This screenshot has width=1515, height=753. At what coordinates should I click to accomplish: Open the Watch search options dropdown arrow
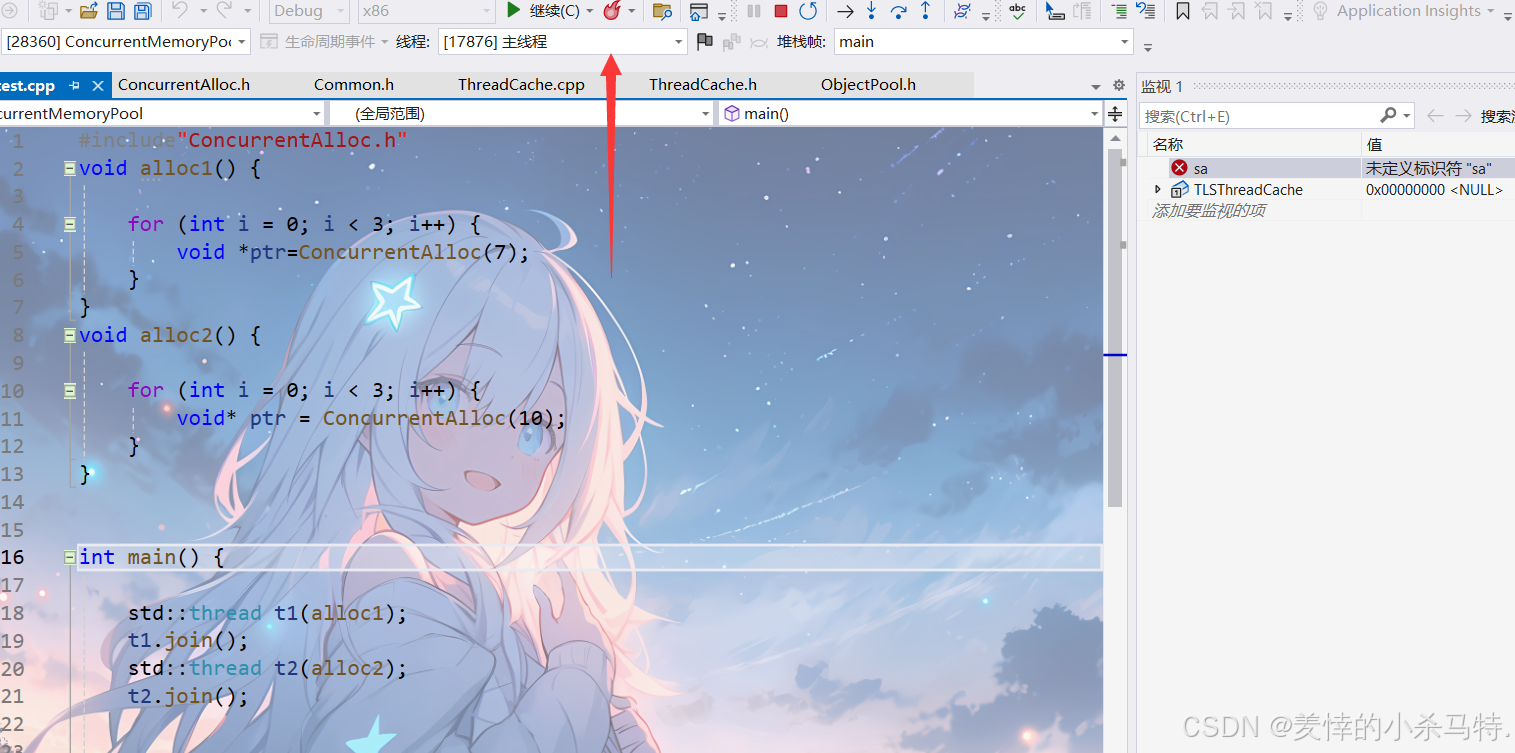[x=1407, y=116]
